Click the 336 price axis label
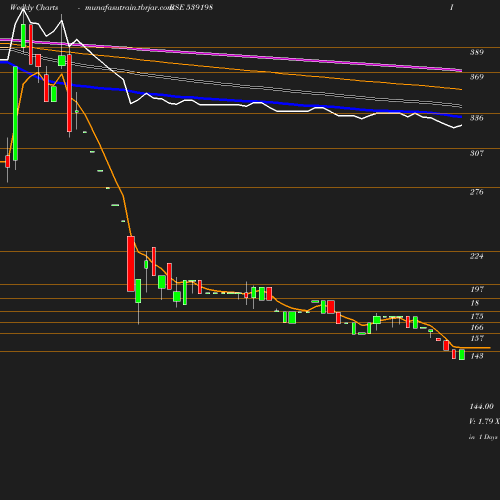The width and height of the screenshot is (500, 500). pos(477,118)
